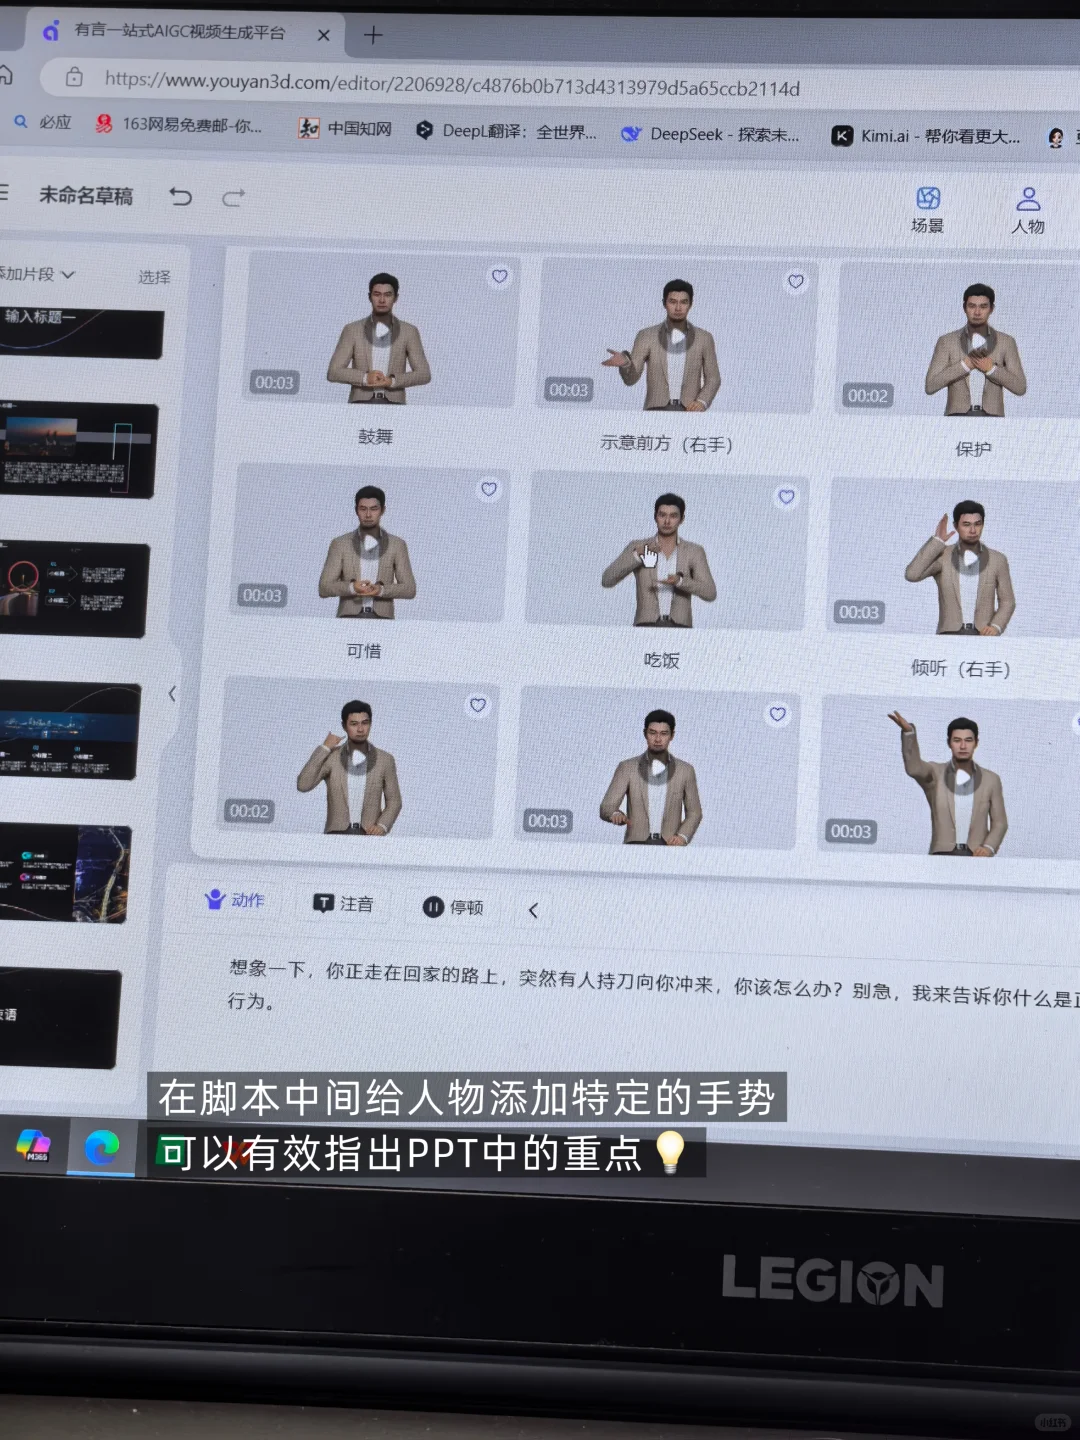Open the Kimi.ai bookmark
This screenshot has height=1440, width=1080.
(925, 135)
